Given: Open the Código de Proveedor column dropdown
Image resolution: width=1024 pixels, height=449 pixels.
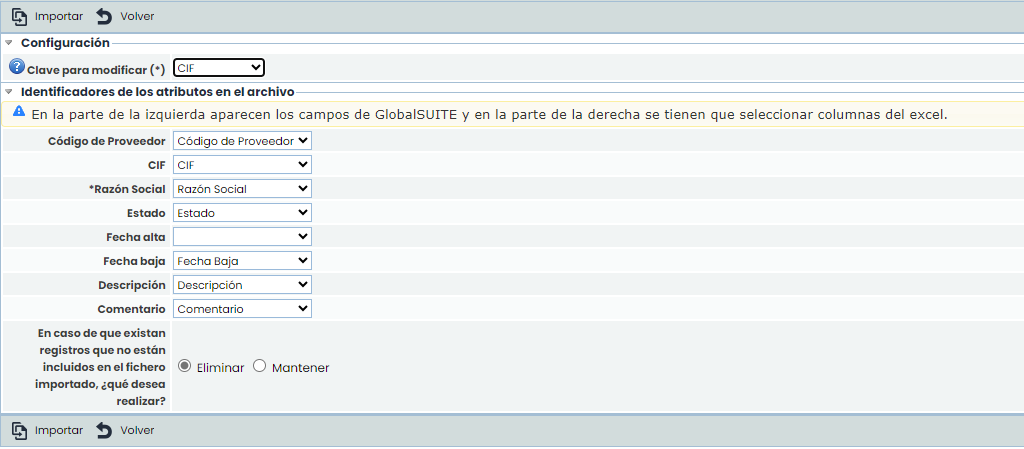Looking at the screenshot, I should click(x=242, y=141).
